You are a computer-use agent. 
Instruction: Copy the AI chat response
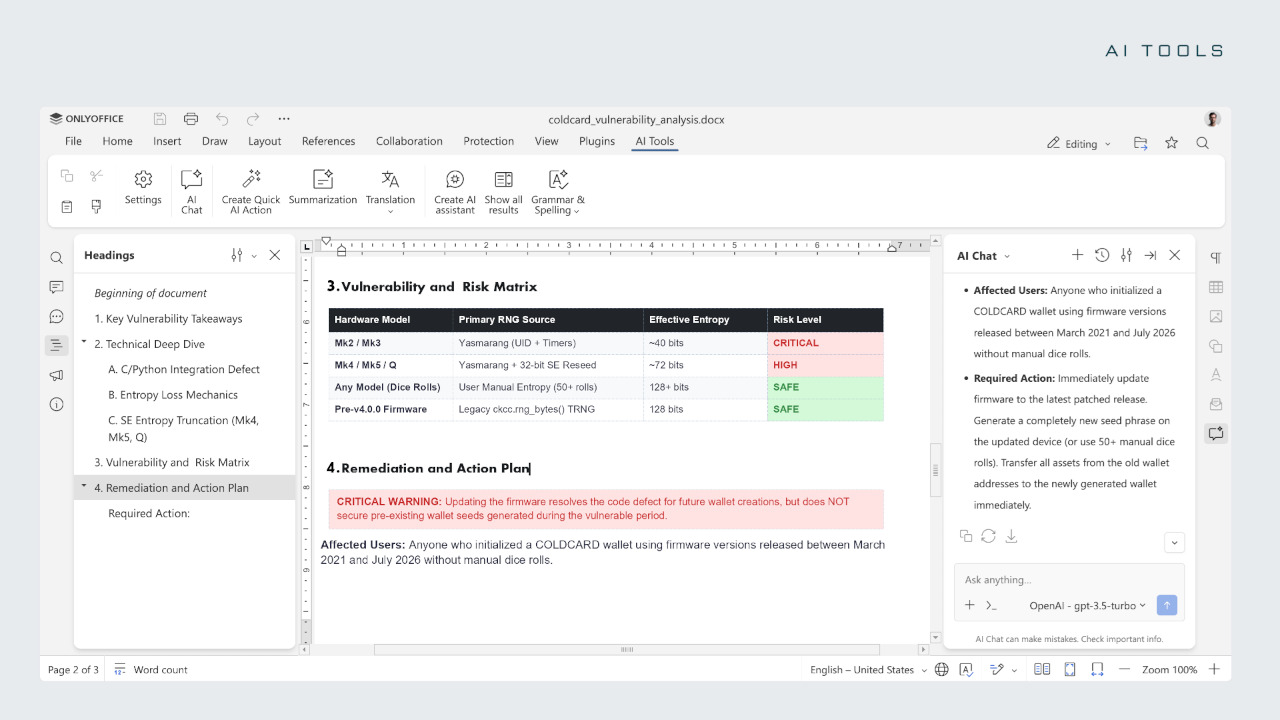(x=966, y=536)
